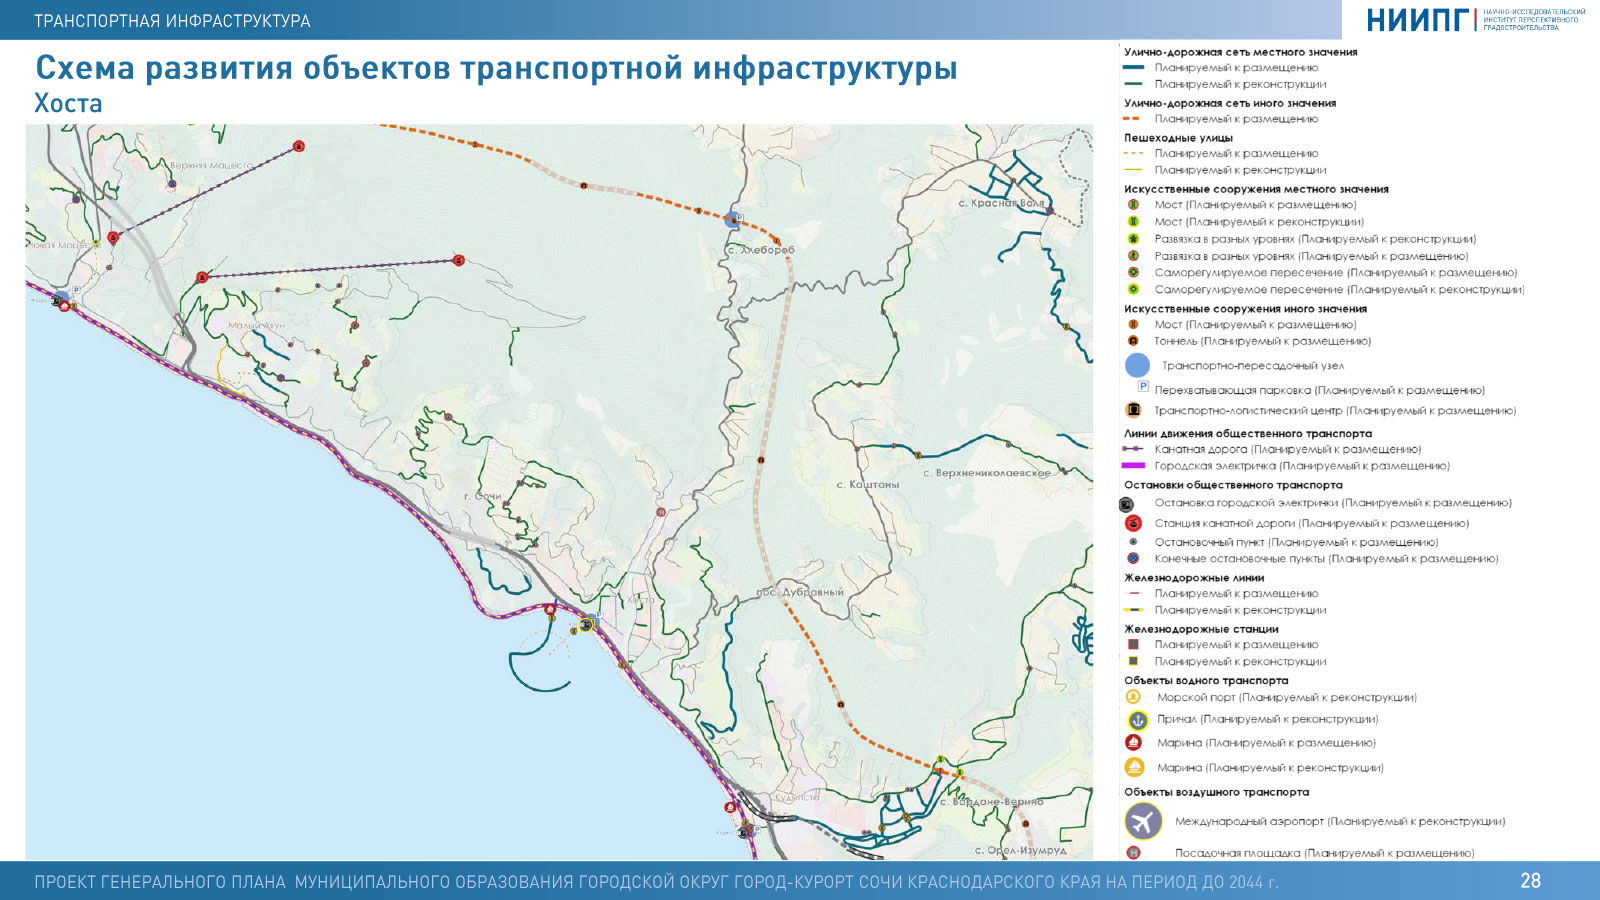Viewport: 1600px width, 900px height.
Task: Click the Международный аэропорт airplane icon
Action: click(1143, 822)
